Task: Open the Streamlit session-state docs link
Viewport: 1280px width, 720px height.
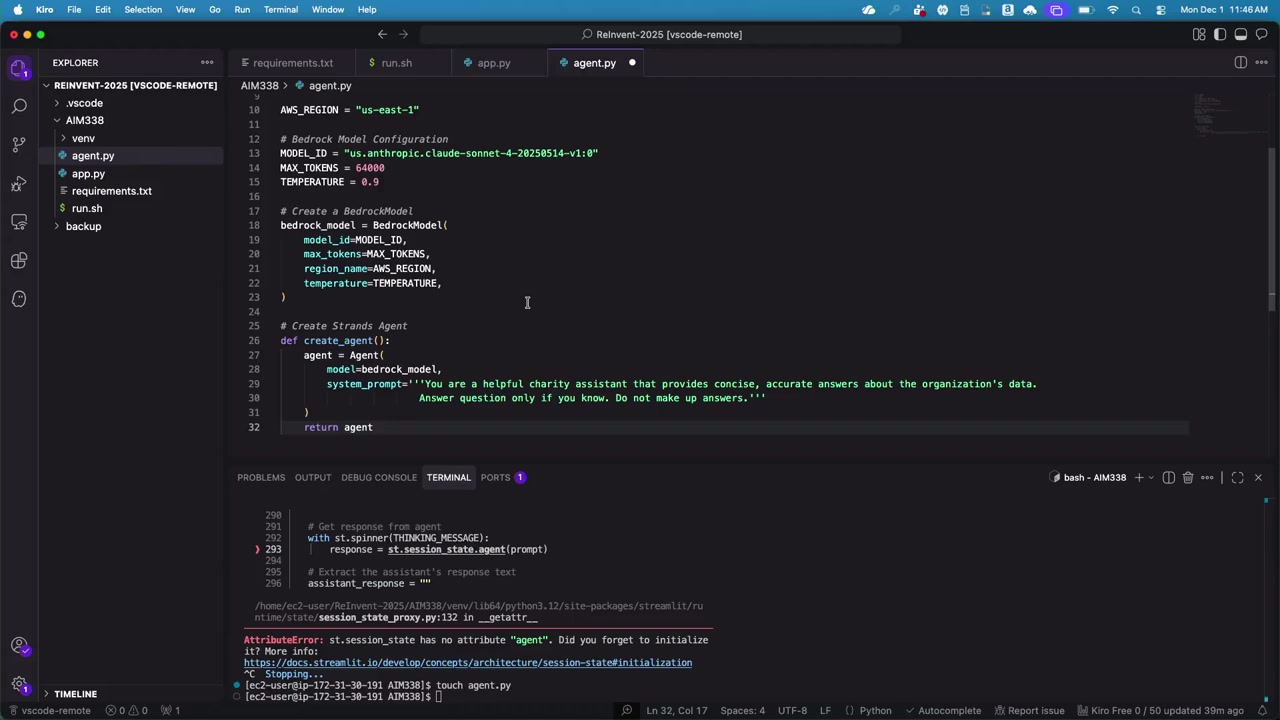Action: 467,663
